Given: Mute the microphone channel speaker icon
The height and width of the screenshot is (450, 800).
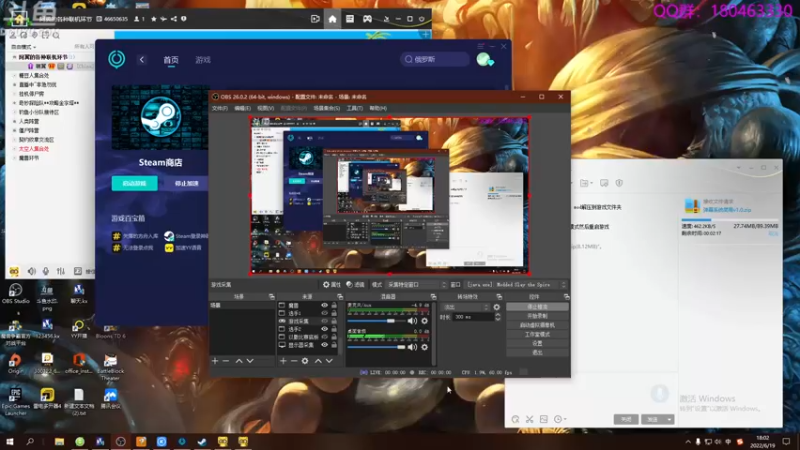Looking at the screenshot, I should pyautogui.click(x=412, y=321).
